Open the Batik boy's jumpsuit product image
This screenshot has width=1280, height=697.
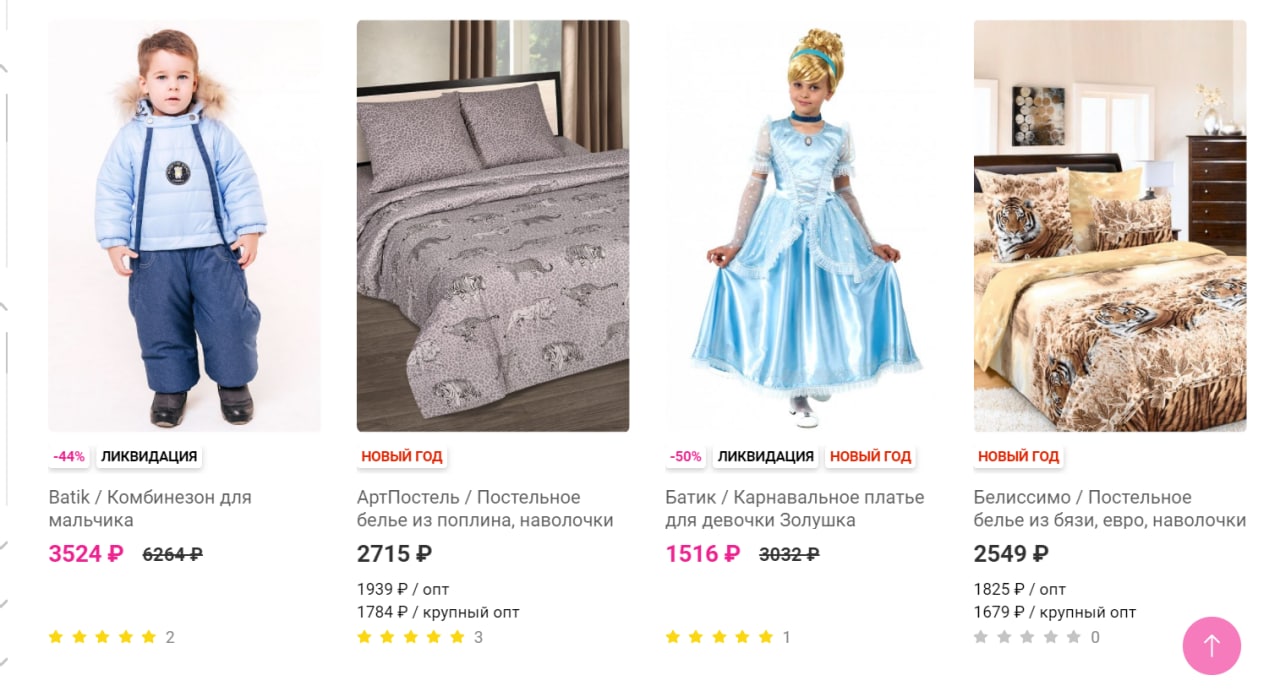click(185, 226)
